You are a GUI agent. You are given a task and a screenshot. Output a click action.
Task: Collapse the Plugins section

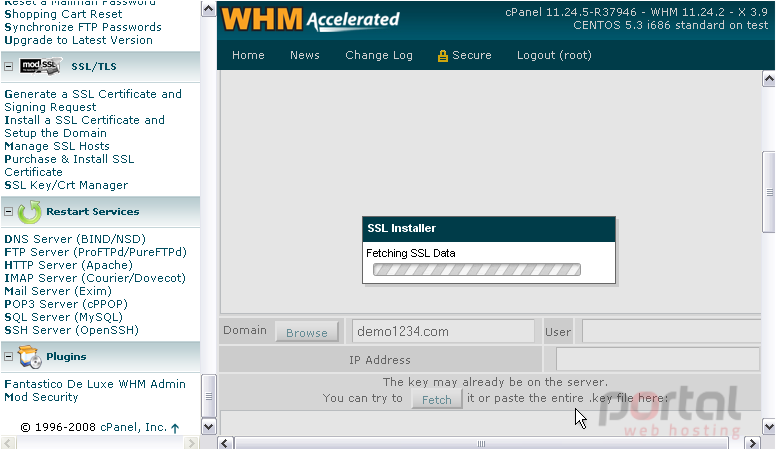coord(8,356)
